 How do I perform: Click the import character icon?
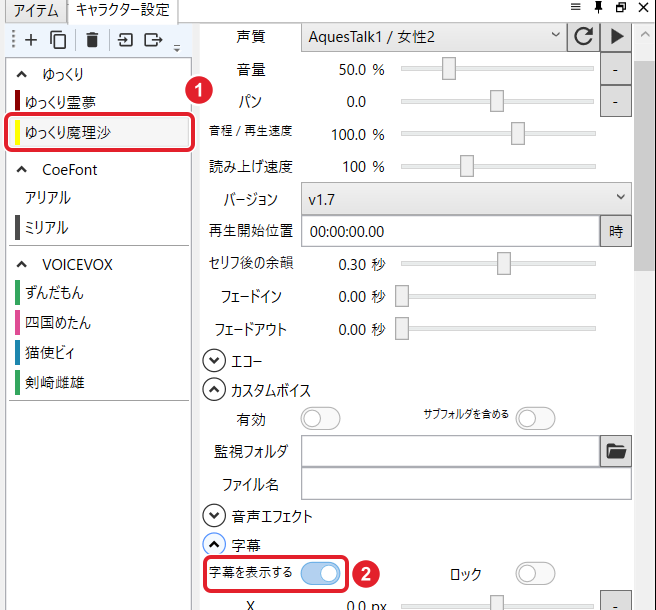[125, 40]
